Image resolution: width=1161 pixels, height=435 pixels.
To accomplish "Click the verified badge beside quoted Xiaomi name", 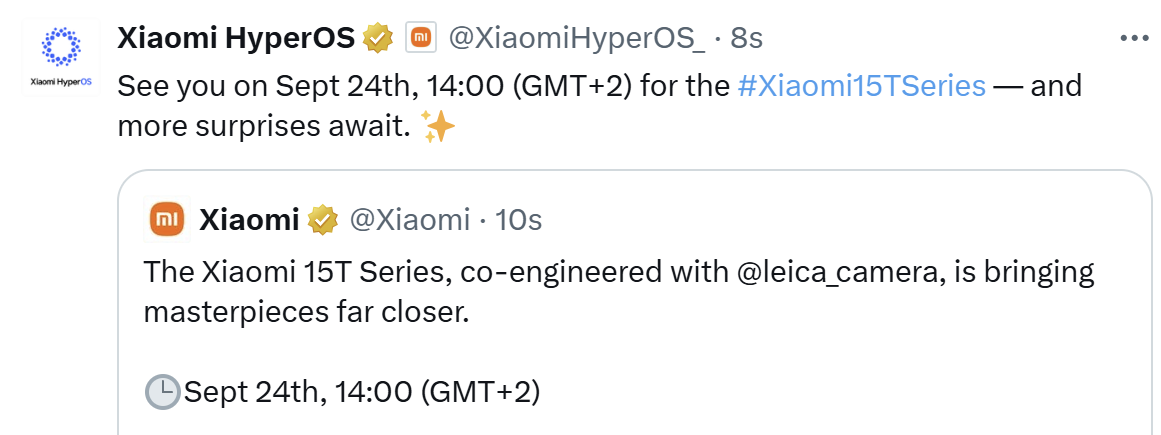I will pyautogui.click(x=322, y=220).
